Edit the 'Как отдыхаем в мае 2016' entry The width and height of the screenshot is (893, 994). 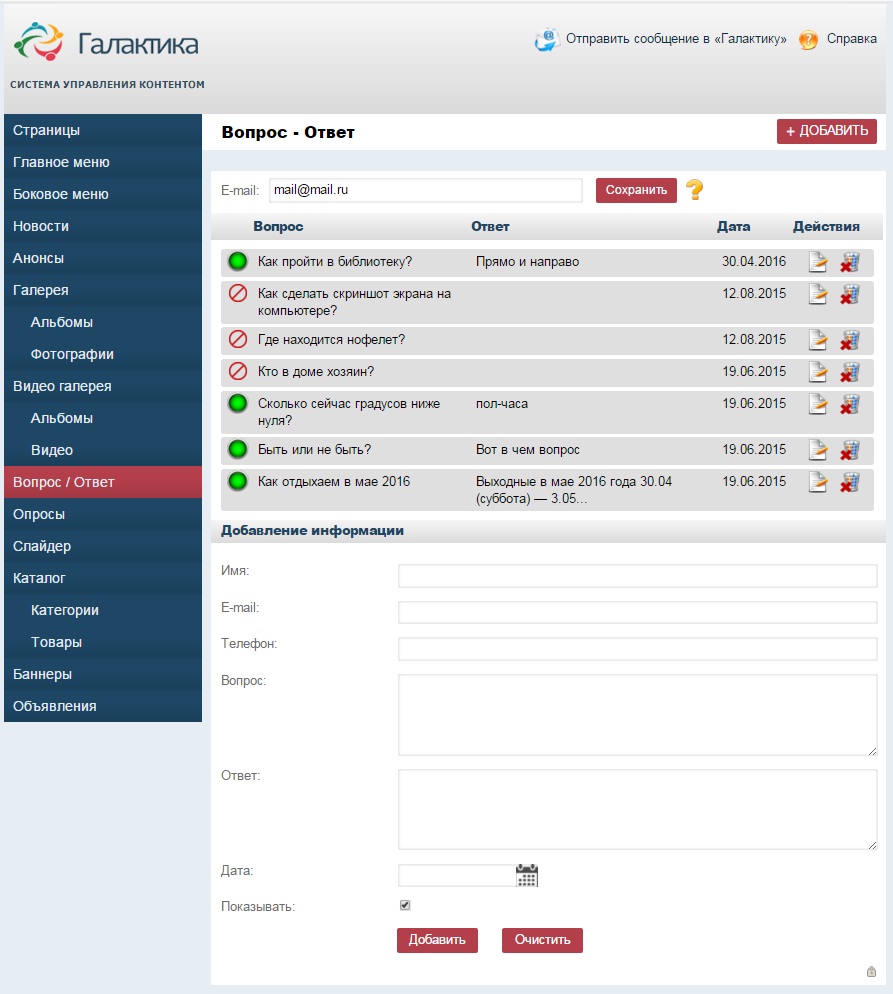point(818,482)
